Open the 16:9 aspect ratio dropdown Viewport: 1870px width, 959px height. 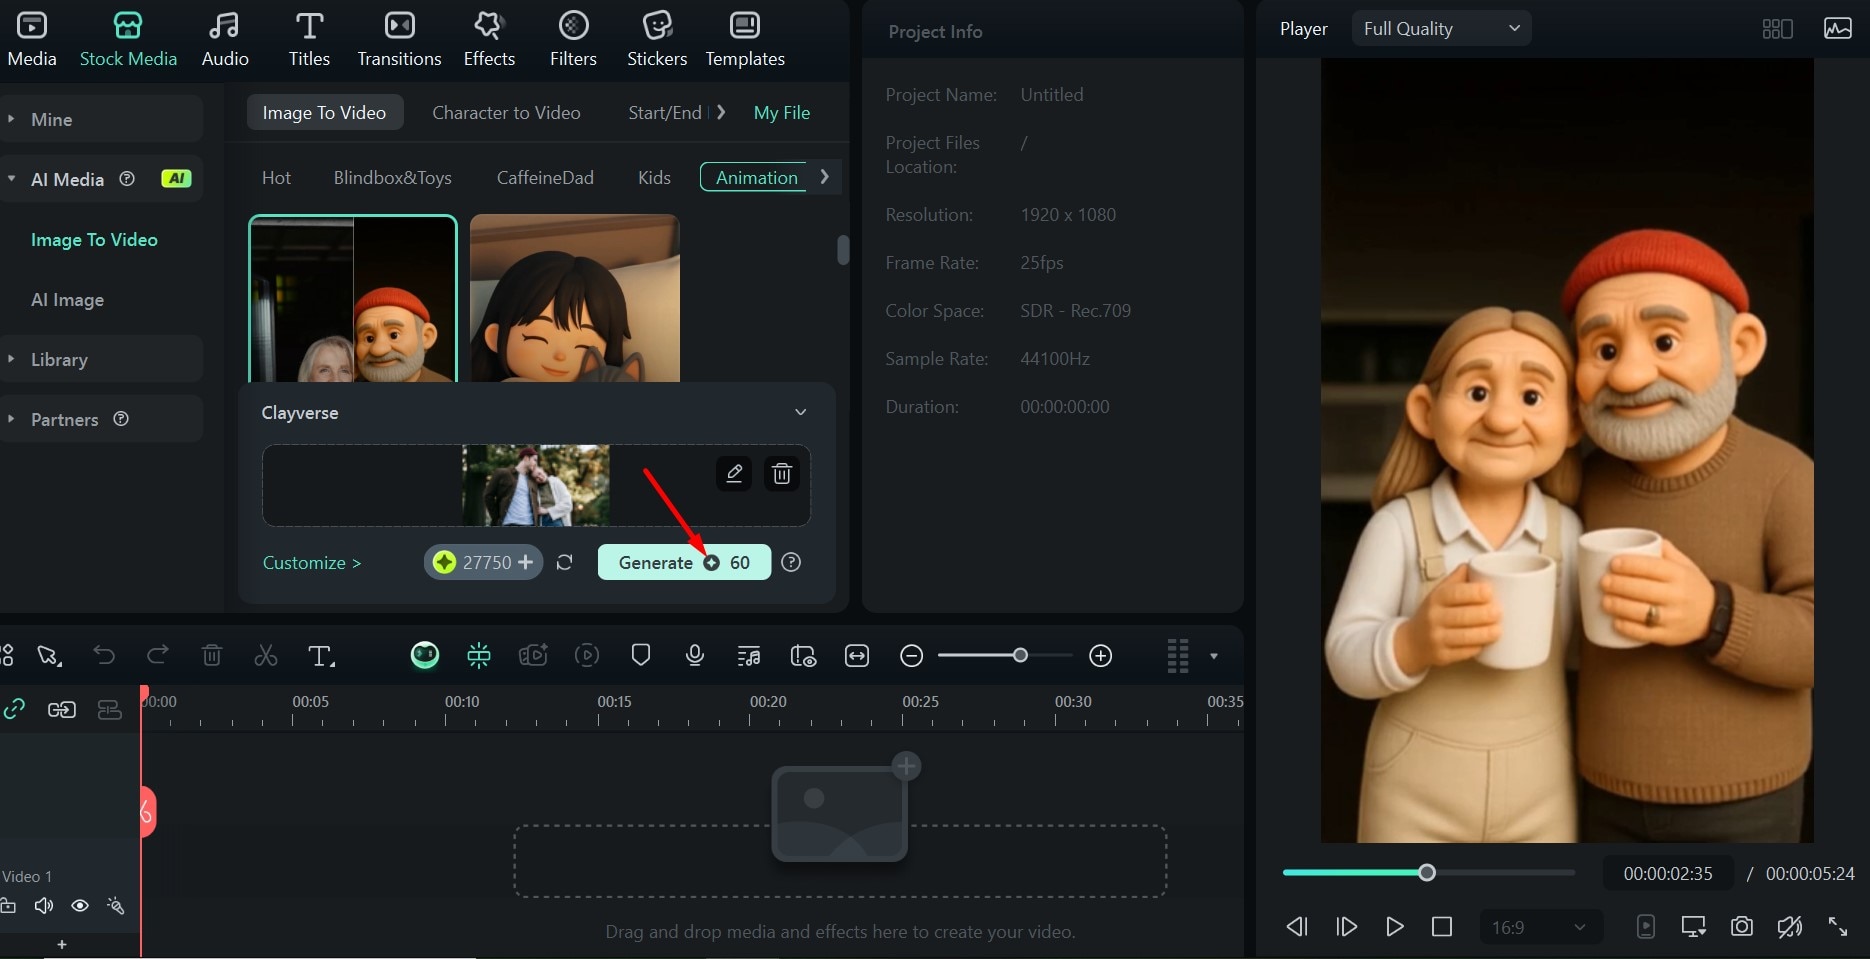pyautogui.click(x=1540, y=927)
